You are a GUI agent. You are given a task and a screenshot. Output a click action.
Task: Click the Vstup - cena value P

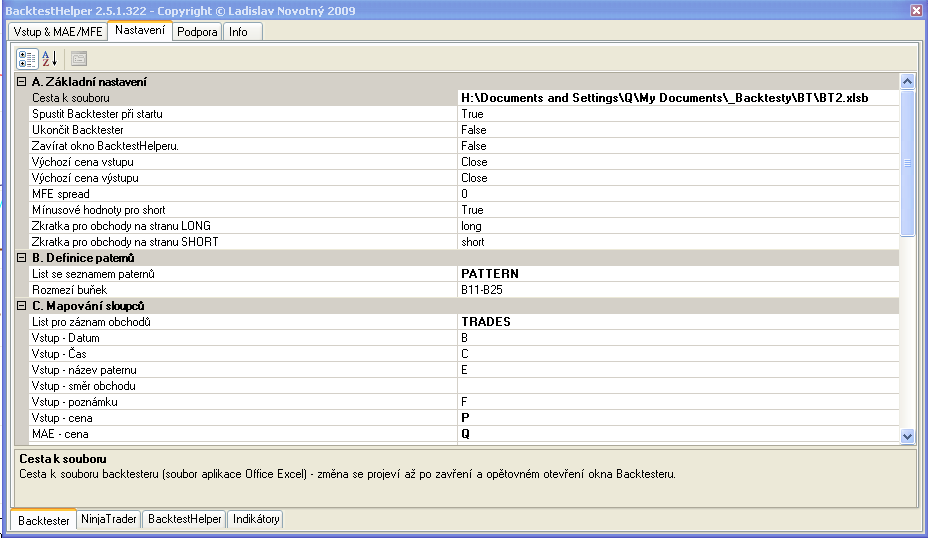(x=678, y=417)
